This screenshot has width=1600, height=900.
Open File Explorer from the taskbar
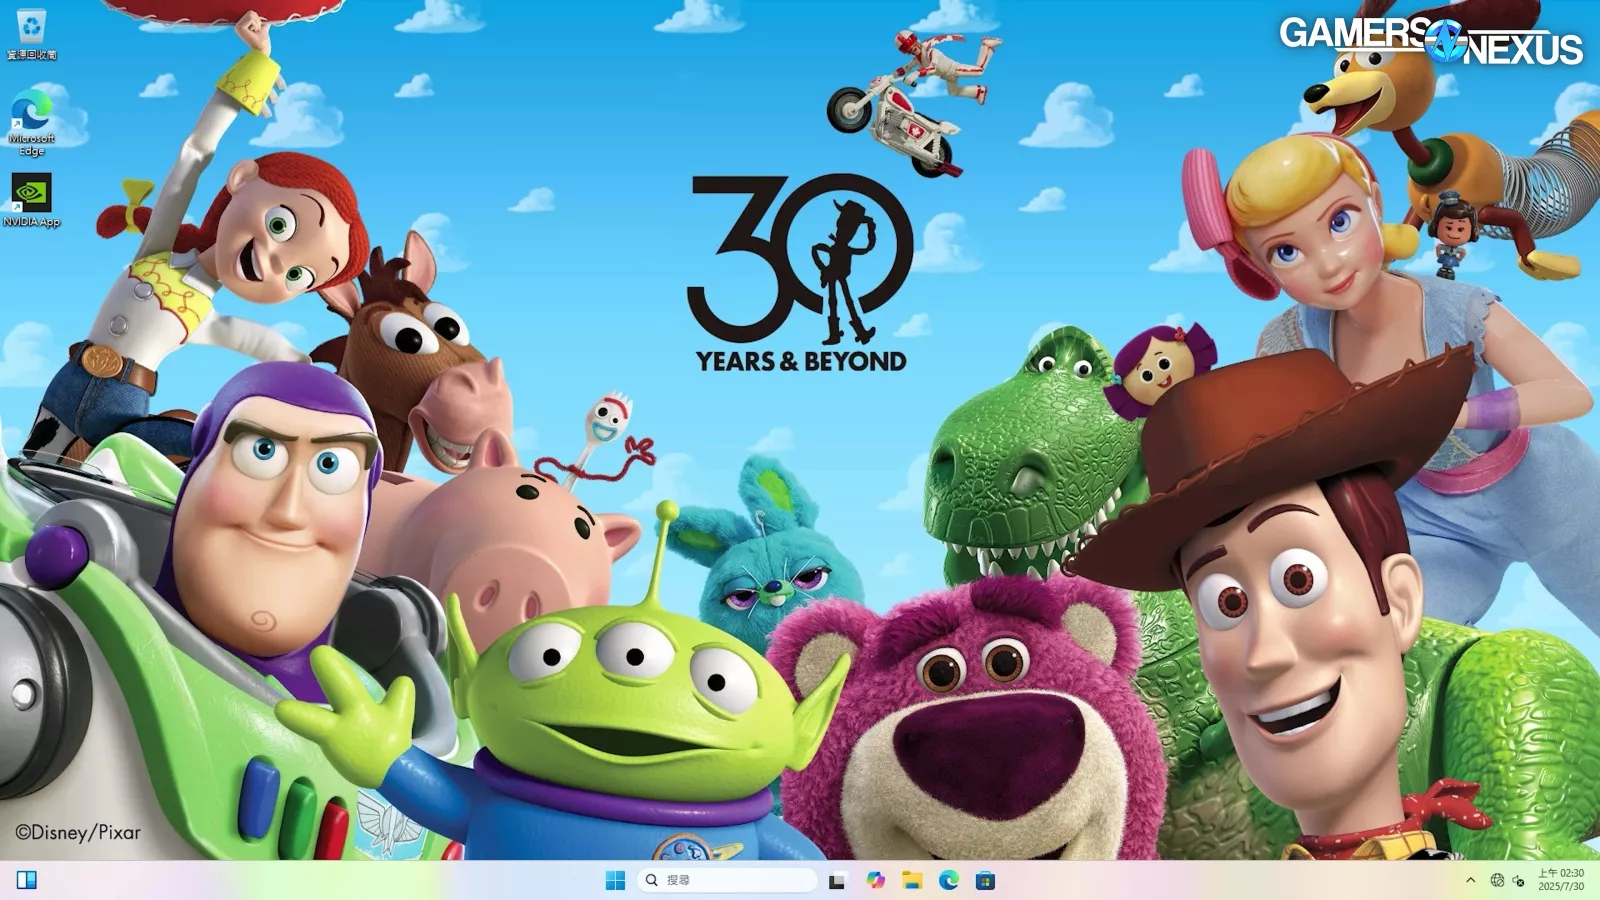(x=912, y=880)
